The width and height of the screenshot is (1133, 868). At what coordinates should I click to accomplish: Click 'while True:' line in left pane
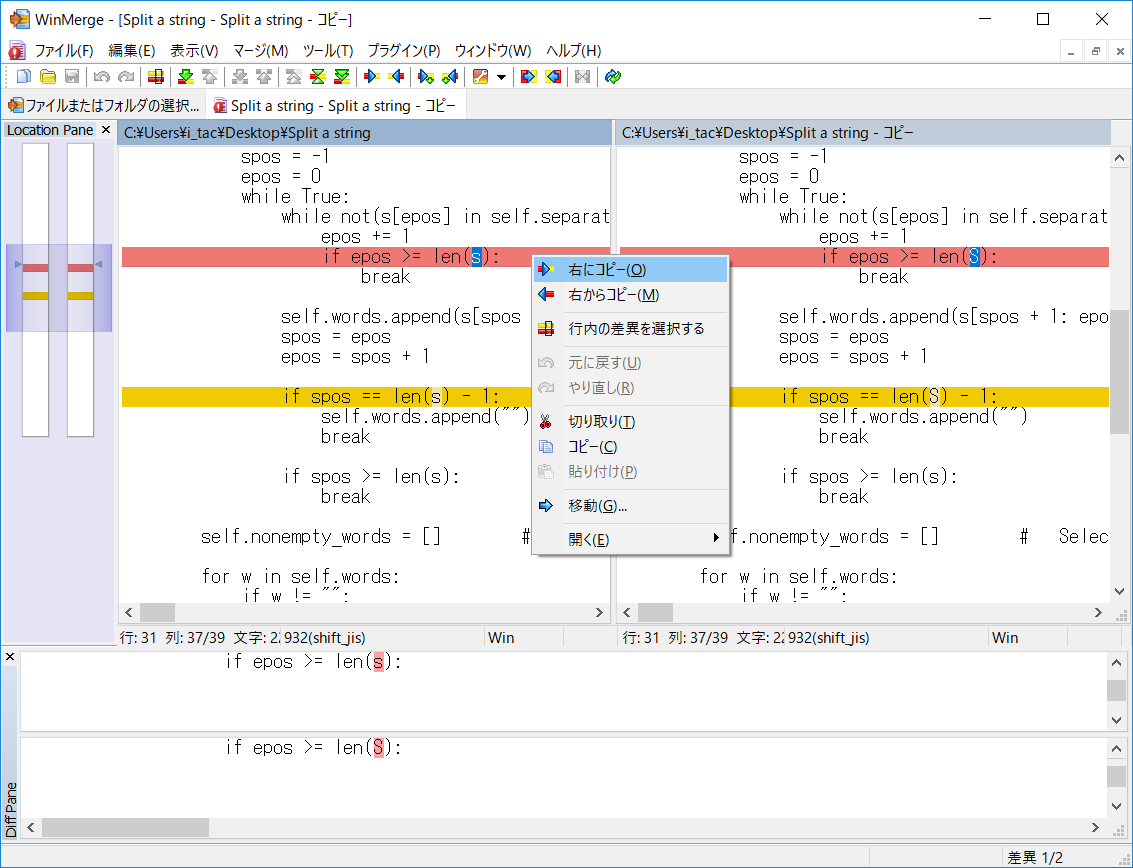click(x=296, y=197)
